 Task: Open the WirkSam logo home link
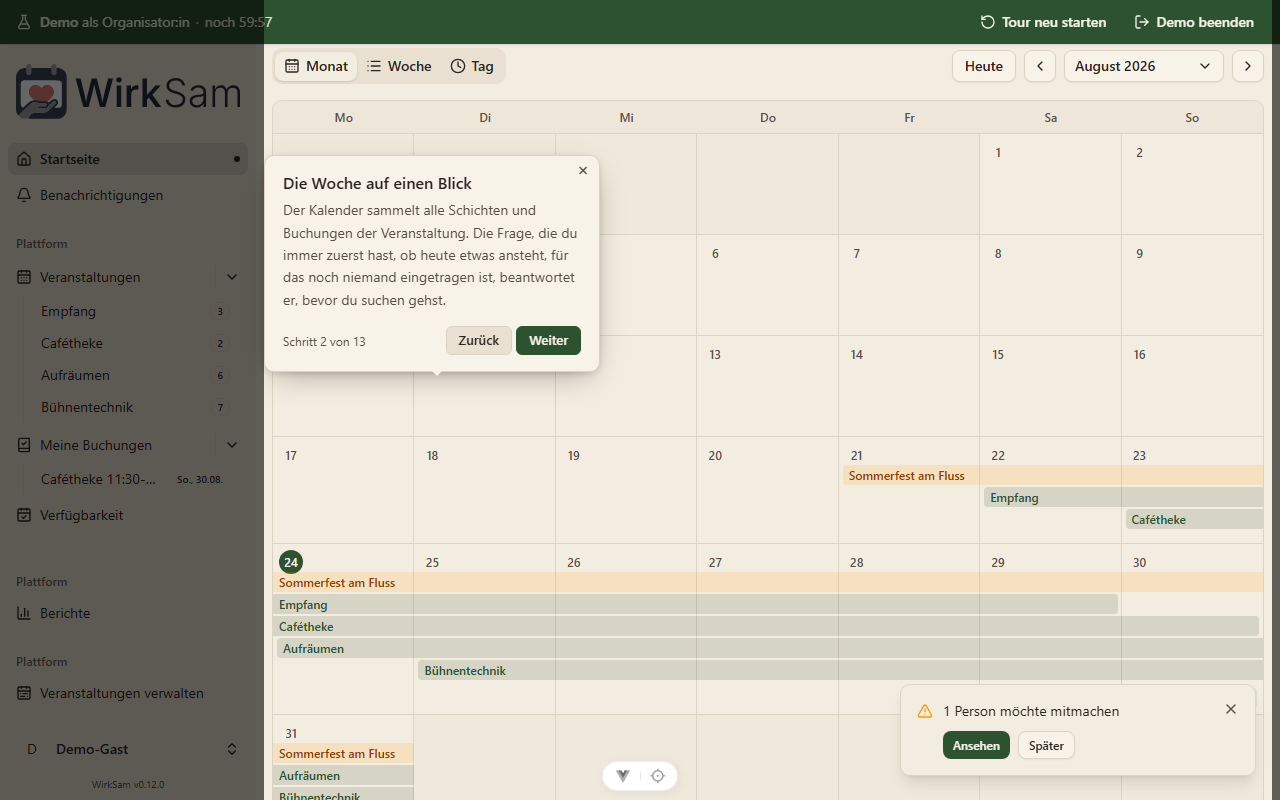[x=128, y=93]
